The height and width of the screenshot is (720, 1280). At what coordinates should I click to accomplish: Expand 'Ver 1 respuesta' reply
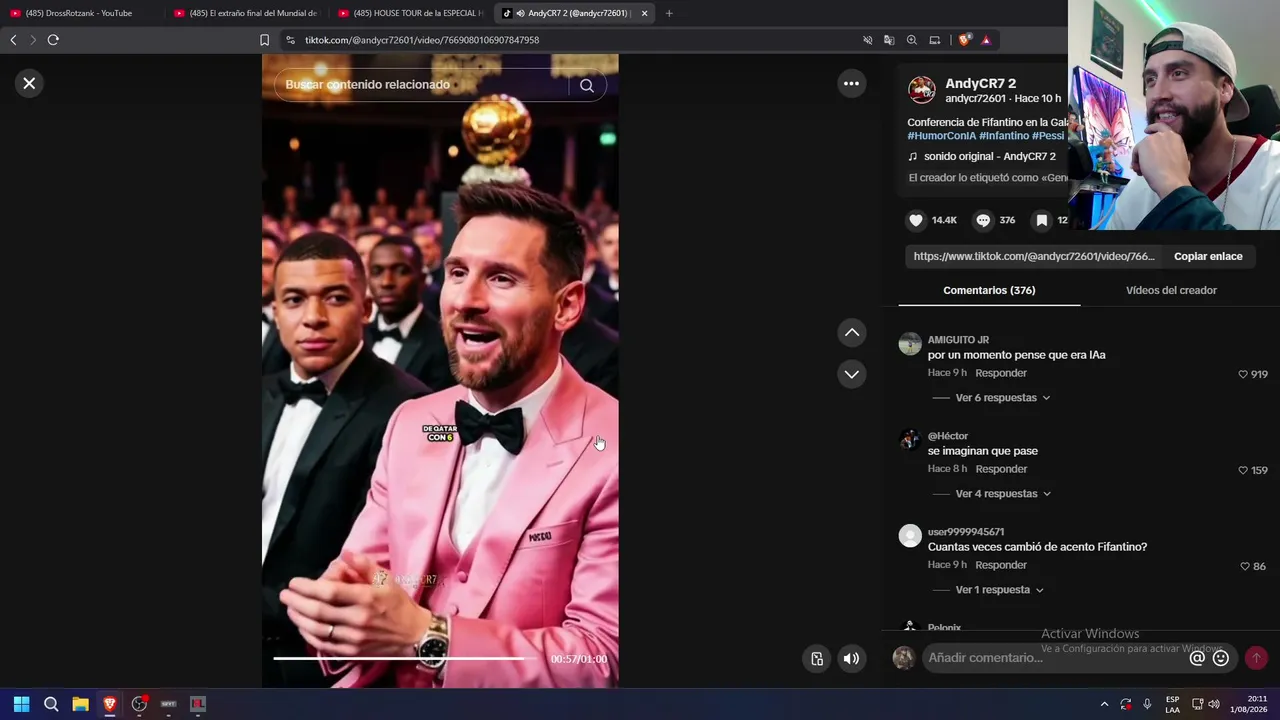[999, 590]
